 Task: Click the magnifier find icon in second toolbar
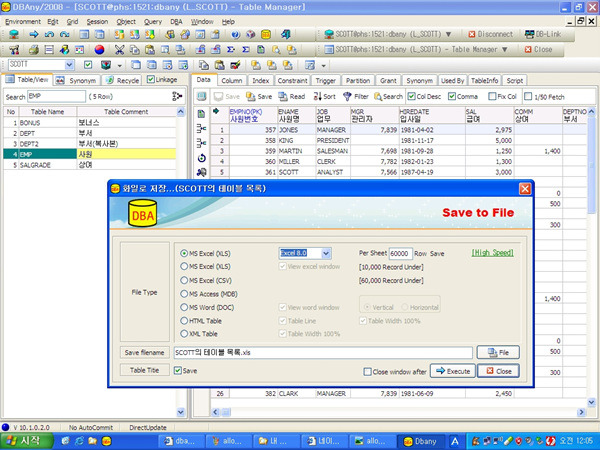pyautogui.click(x=276, y=50)
